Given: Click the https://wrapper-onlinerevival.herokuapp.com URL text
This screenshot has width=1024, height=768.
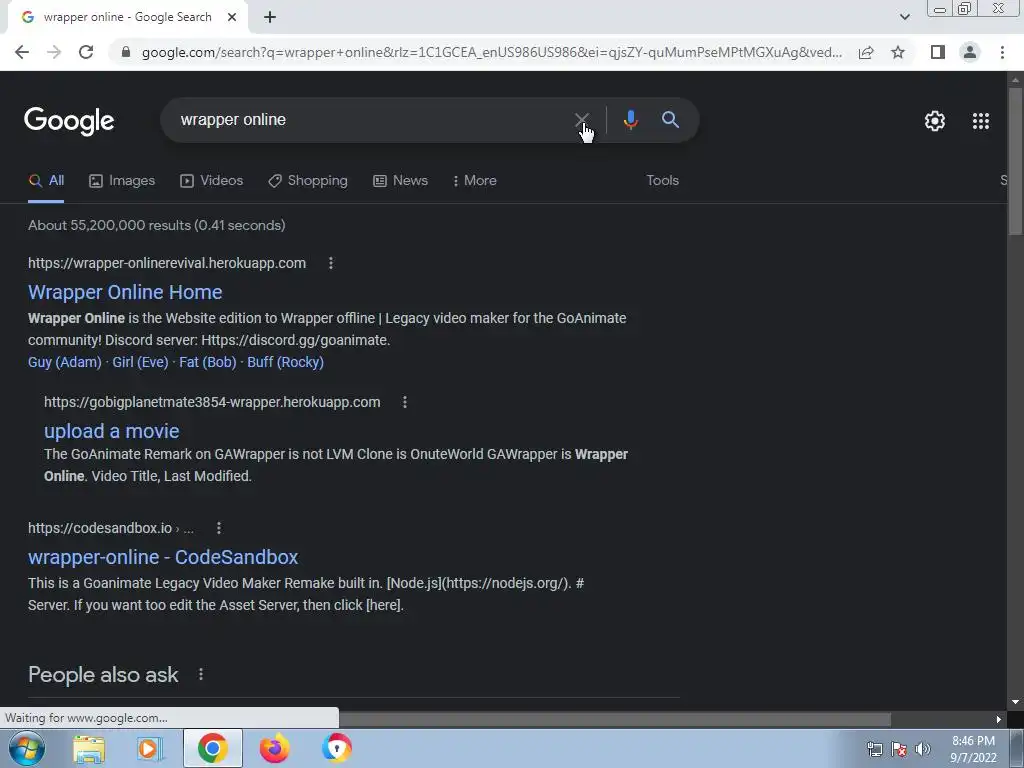Looking at the screenshot, I should pos(167,263).
